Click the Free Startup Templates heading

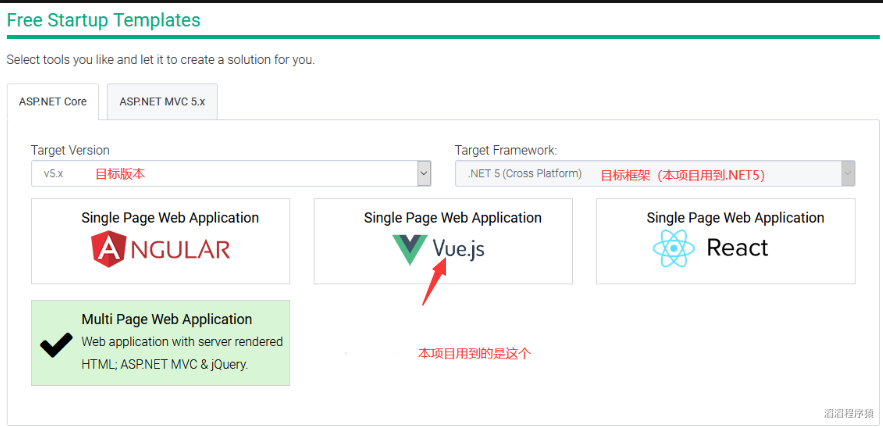click(x=104, y=20)
